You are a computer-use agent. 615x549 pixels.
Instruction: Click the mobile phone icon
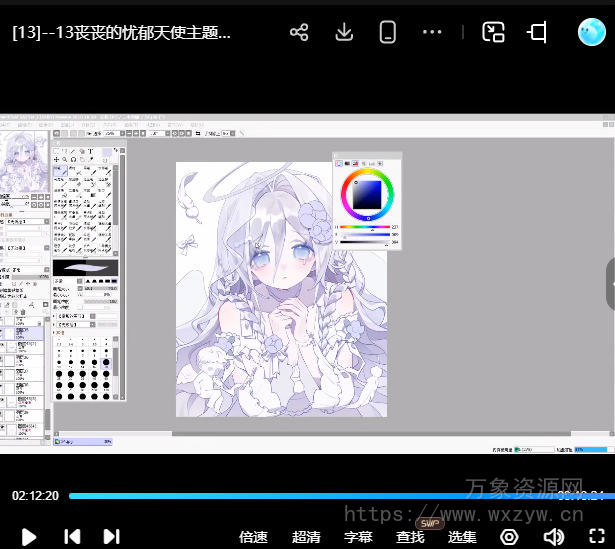point(388,32)
